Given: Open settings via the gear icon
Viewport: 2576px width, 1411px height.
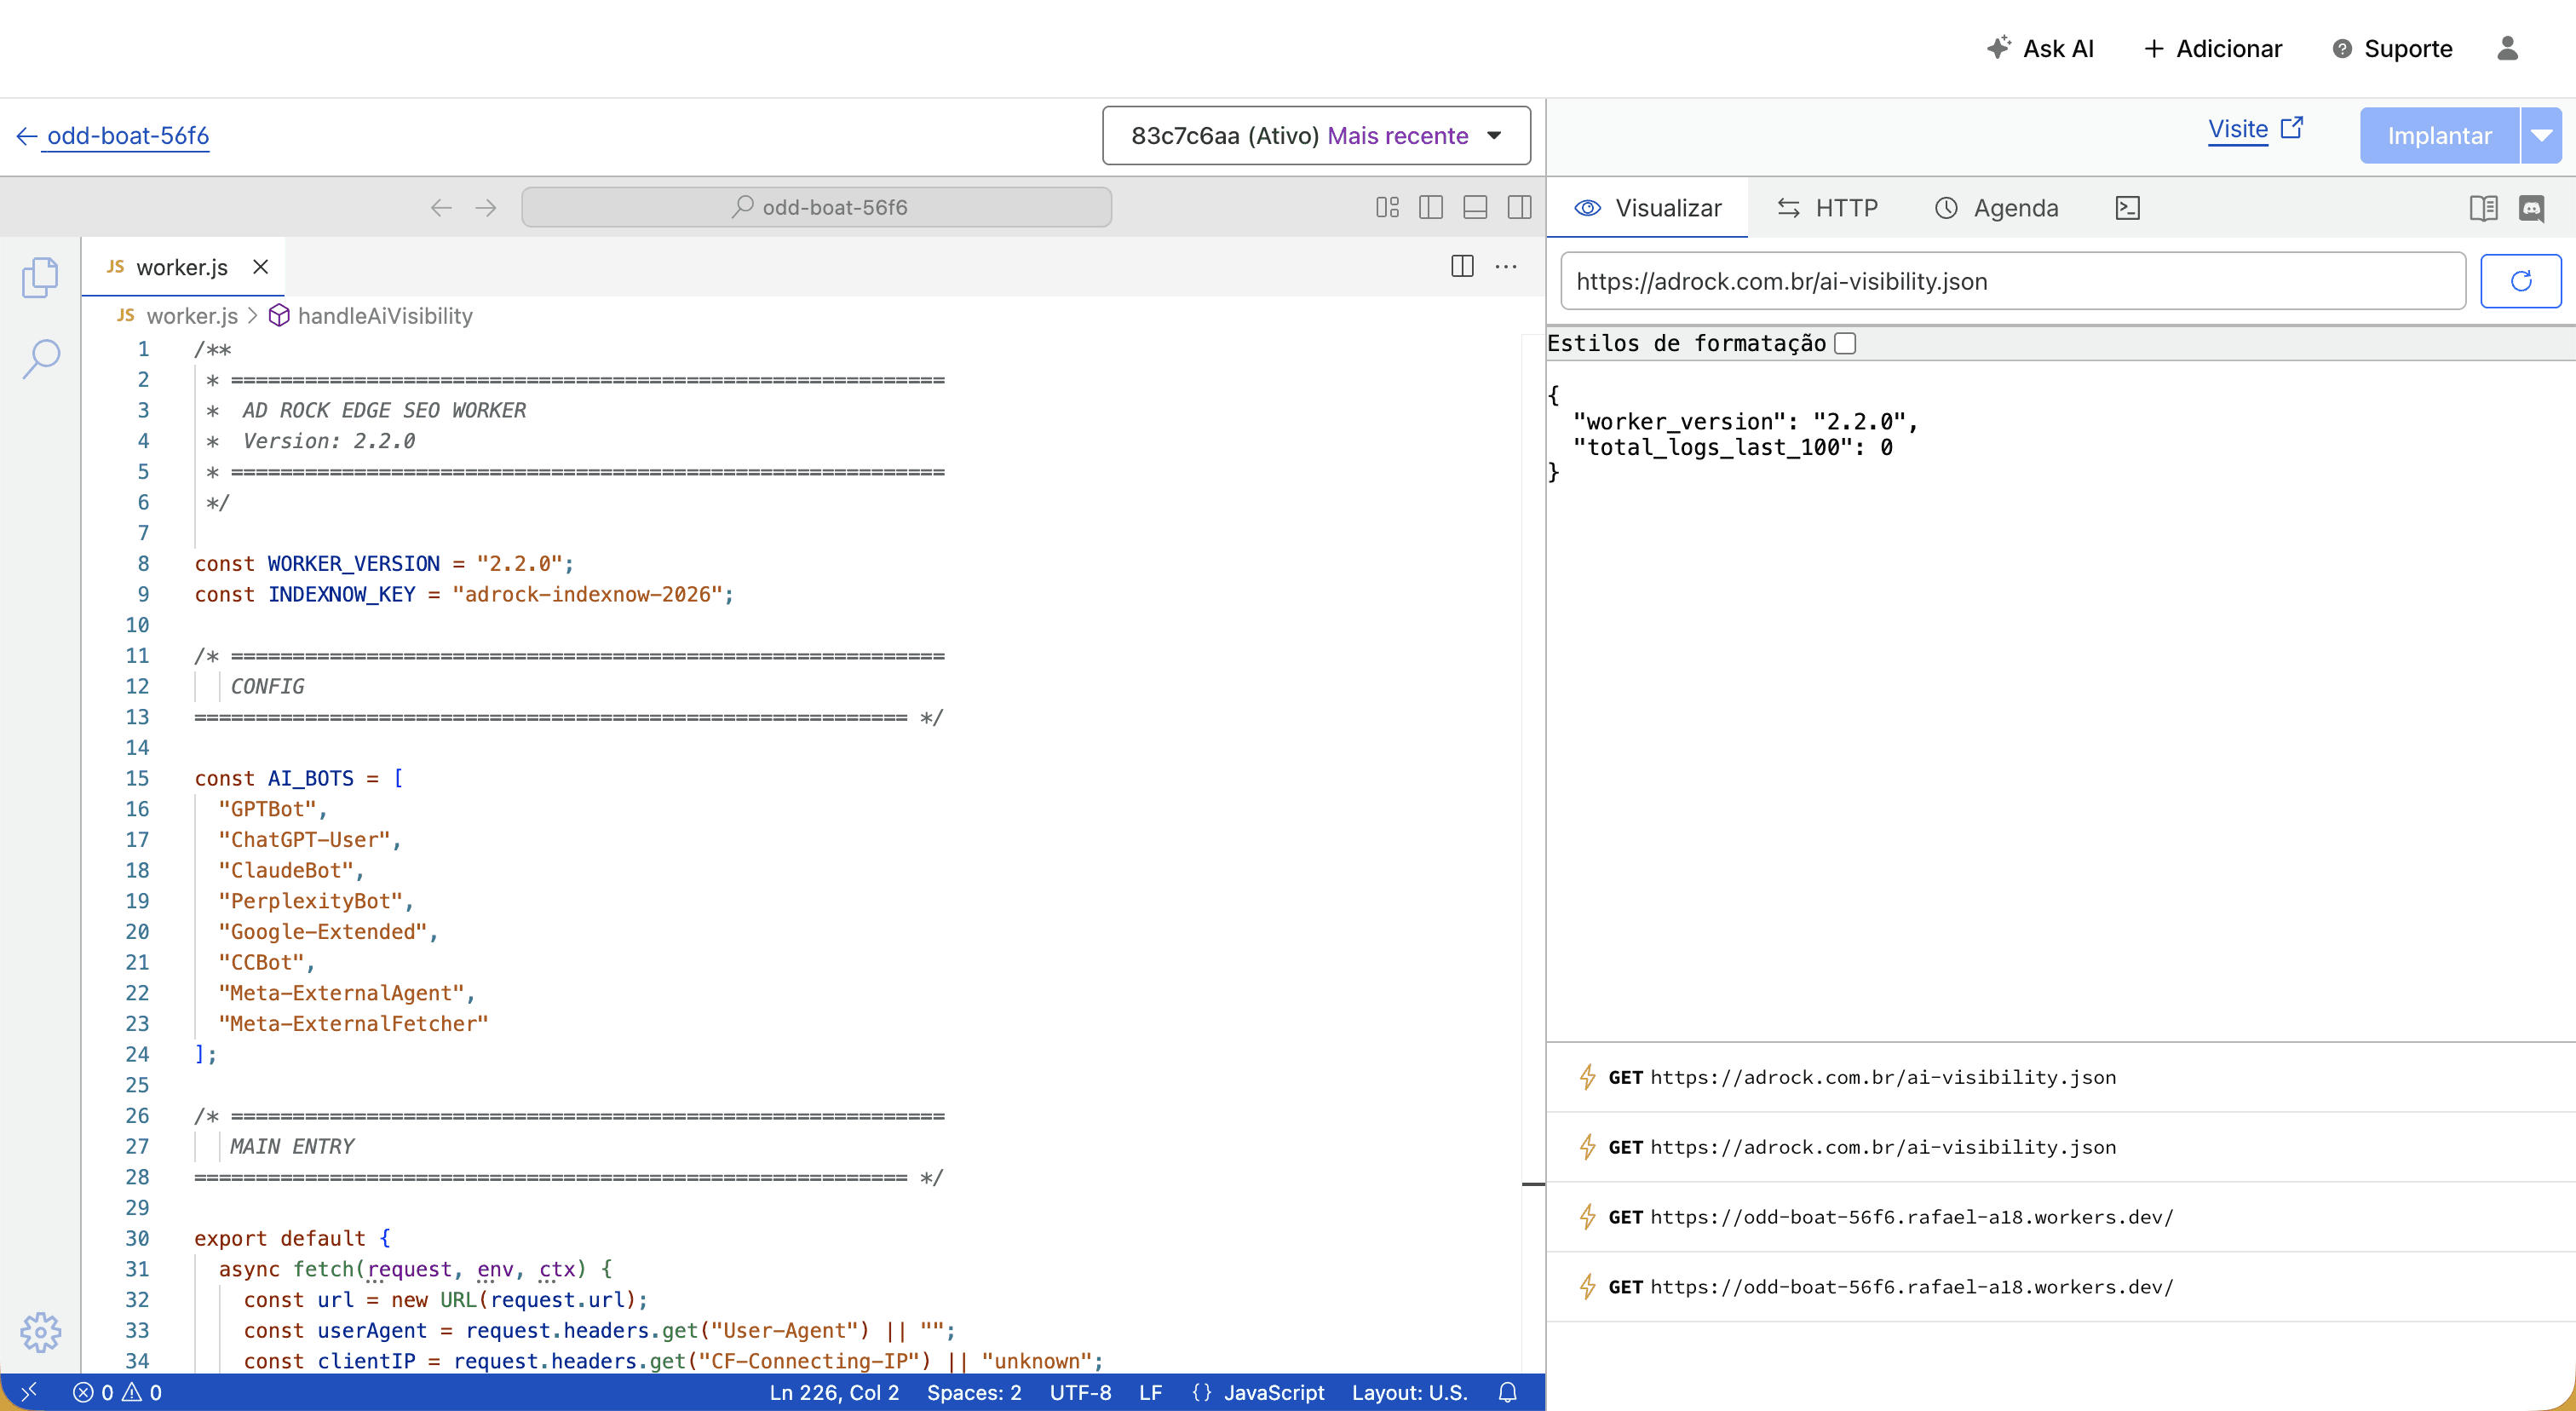Looking at the screenshot, I should tap(41, 1332).
